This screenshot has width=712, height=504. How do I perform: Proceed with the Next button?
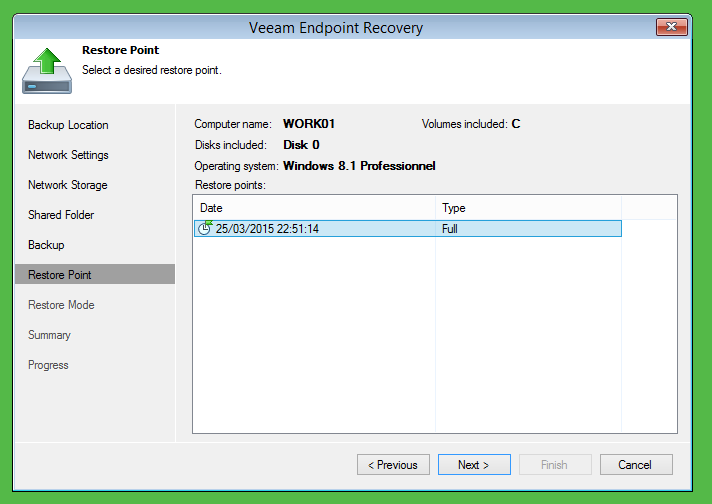(x=474, y=464)
